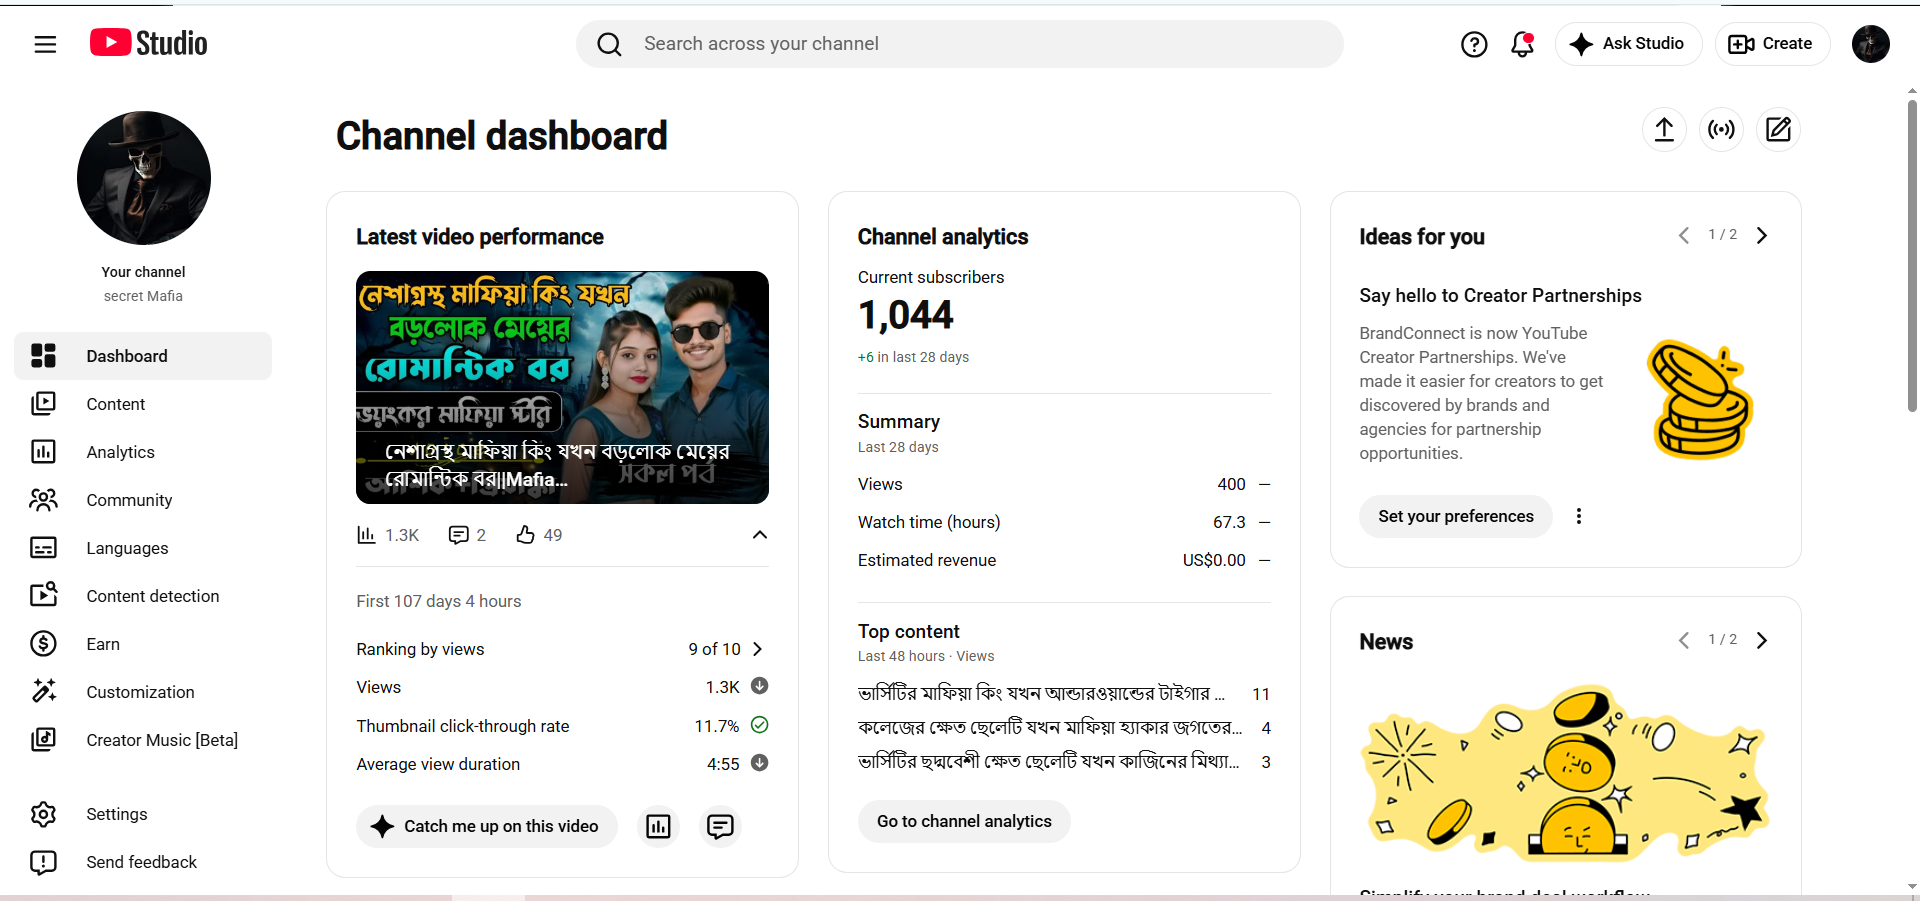Go to next Ideas for you card
Screen dimensions: 1920x901
coord(1762,235)
